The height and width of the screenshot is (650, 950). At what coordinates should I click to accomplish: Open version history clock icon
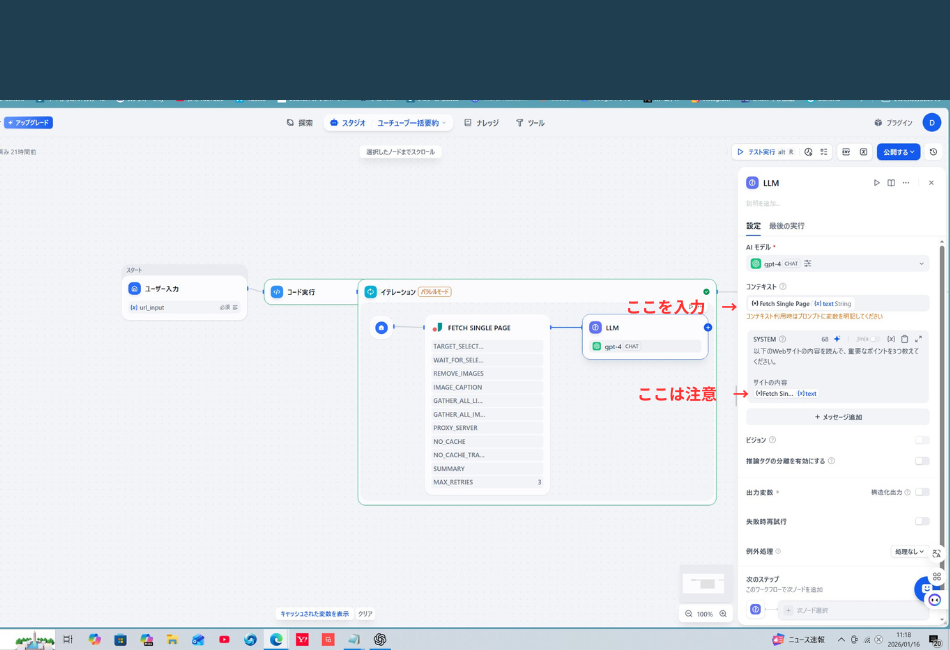[x=933, y=152]
